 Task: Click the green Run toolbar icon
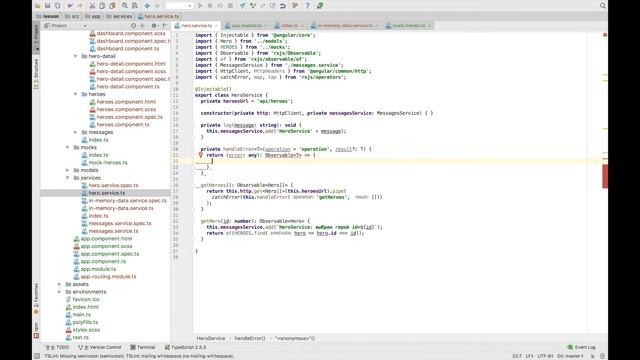click(200, 6)
